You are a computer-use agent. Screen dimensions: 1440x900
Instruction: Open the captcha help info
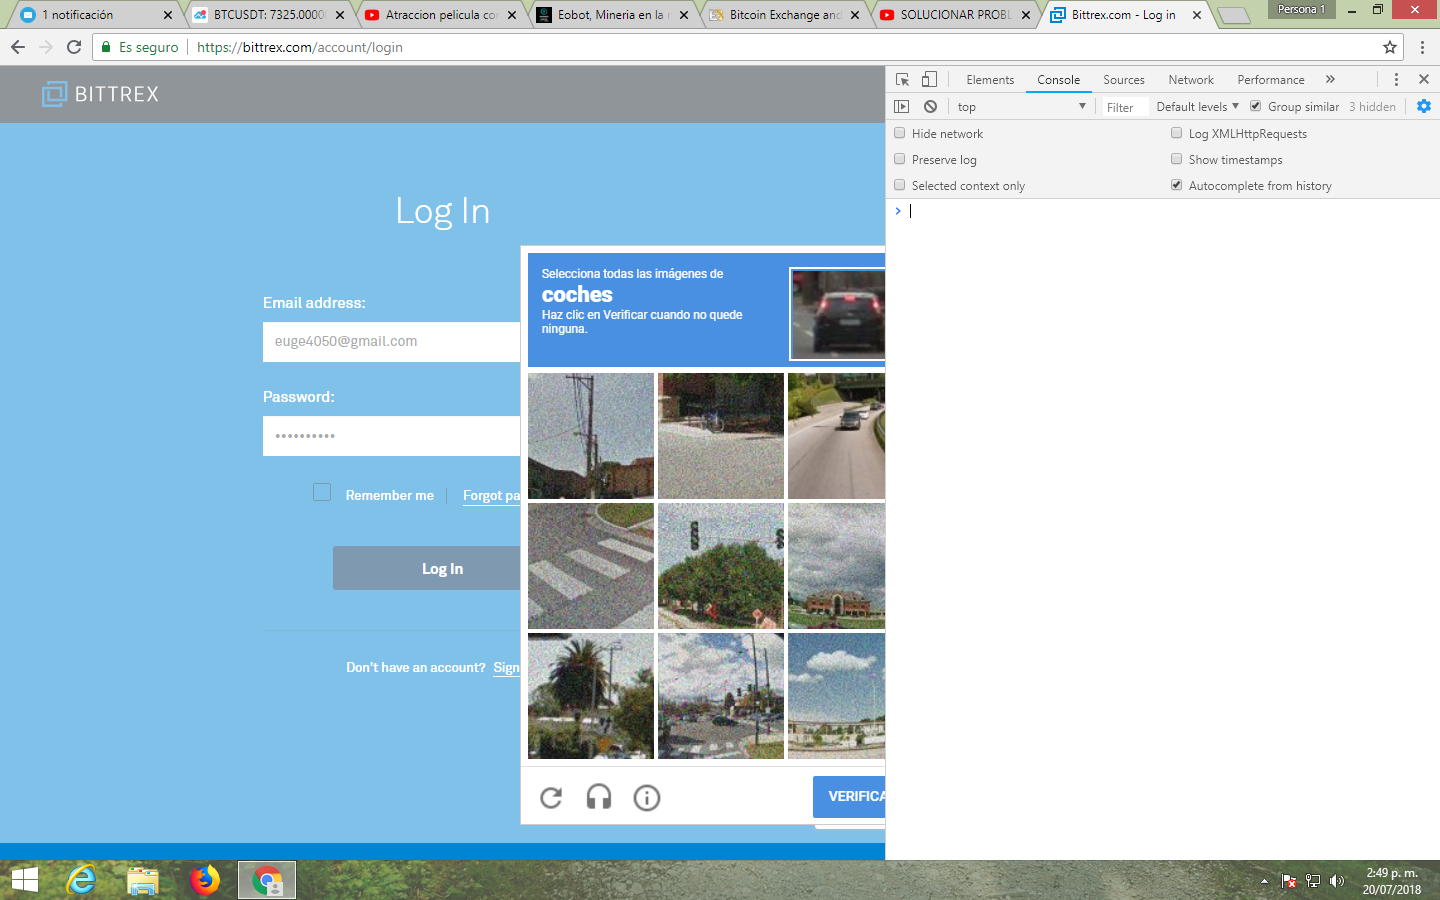pyautogui.click(x=647, y=797)
